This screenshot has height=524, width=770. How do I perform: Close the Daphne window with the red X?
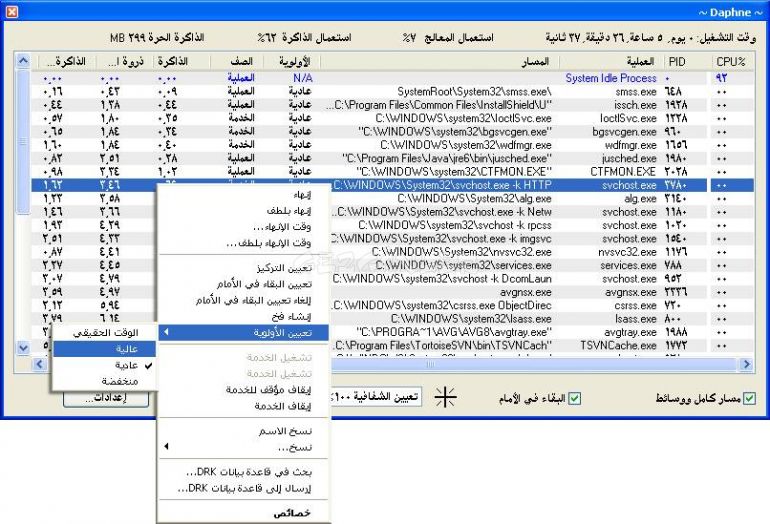pyautogui.click(x=12, y=12)
